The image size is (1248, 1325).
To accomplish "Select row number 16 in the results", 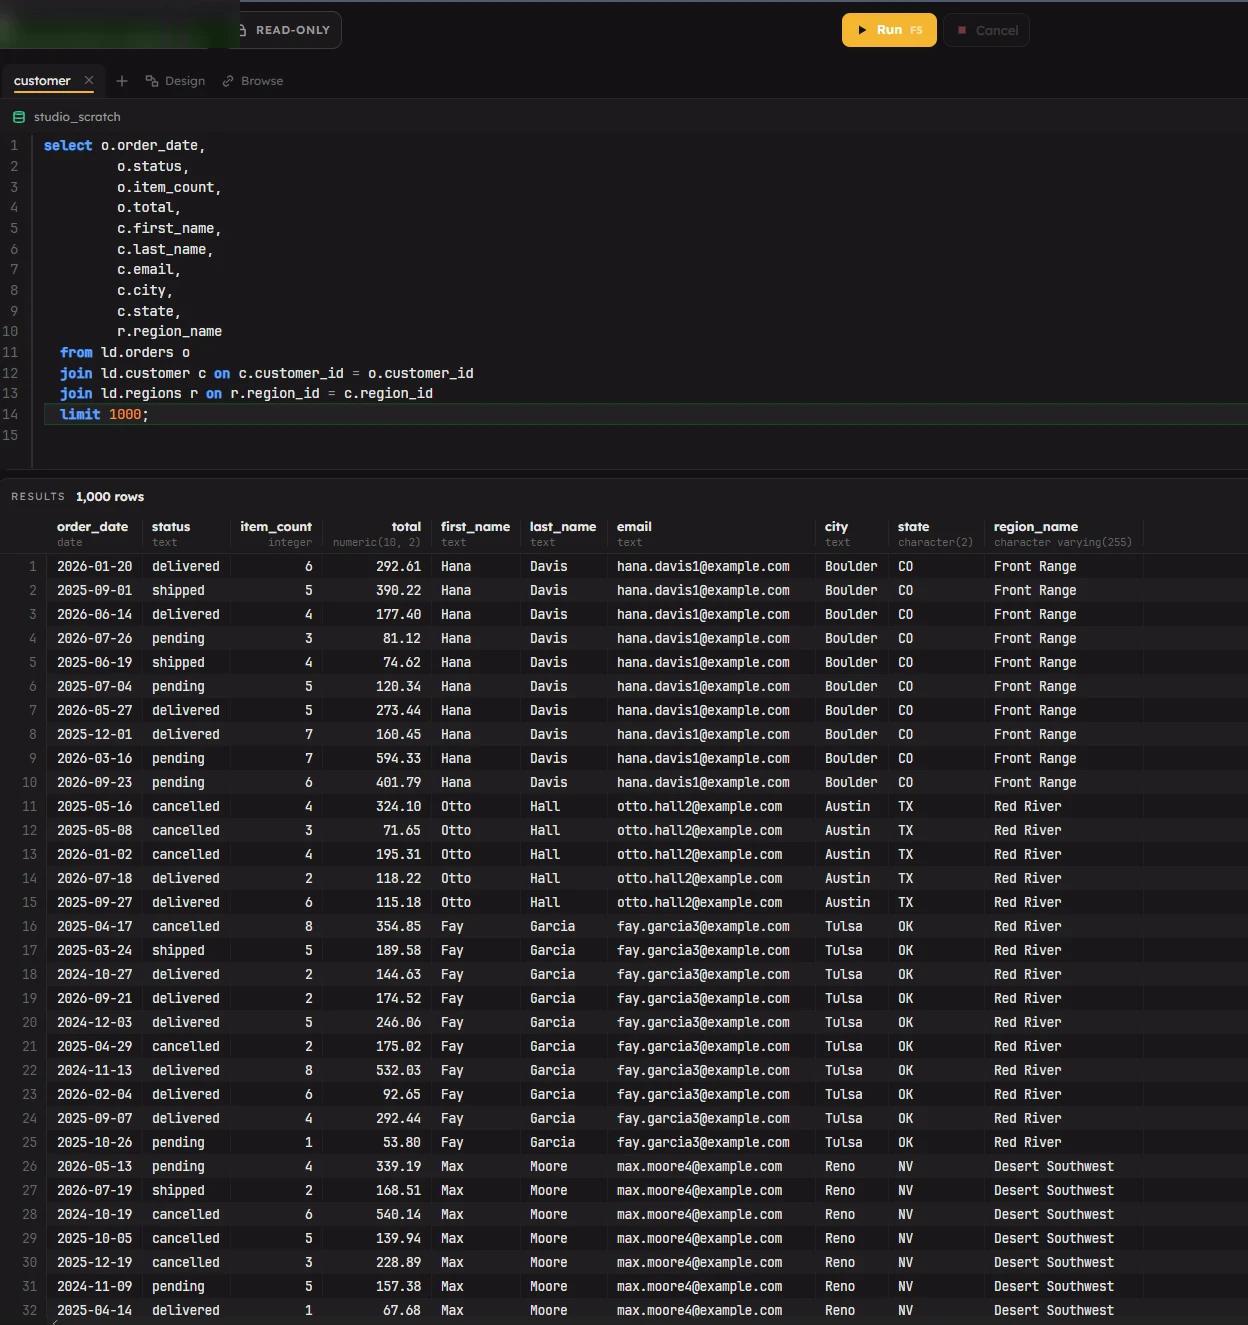I will pos(29,926).
